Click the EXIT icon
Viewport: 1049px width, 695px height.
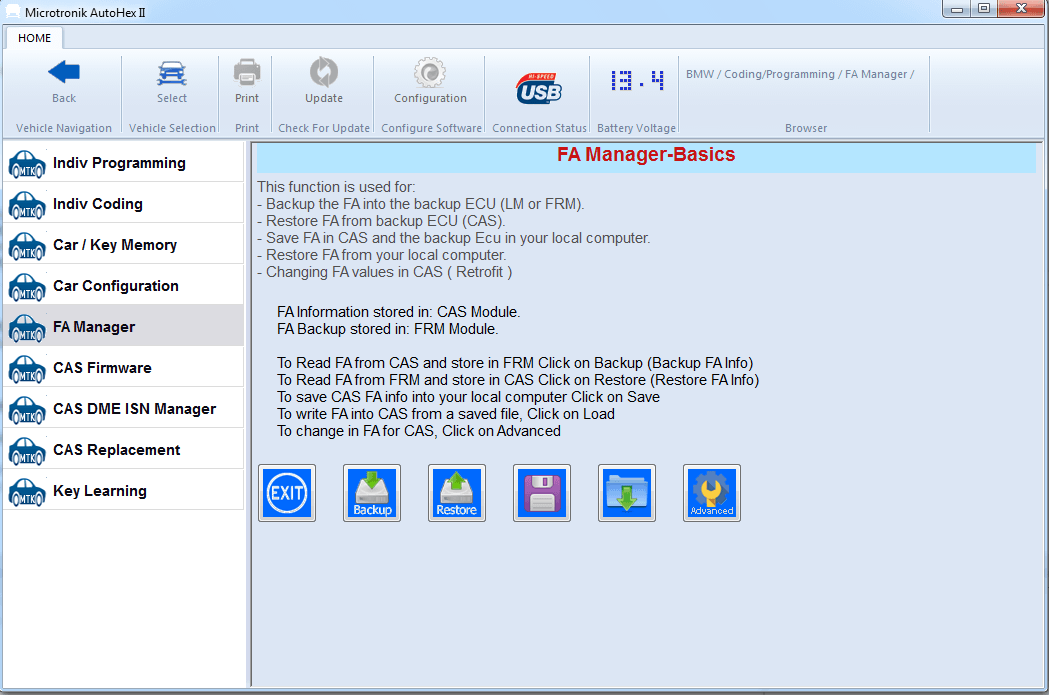tap(287, 492)
